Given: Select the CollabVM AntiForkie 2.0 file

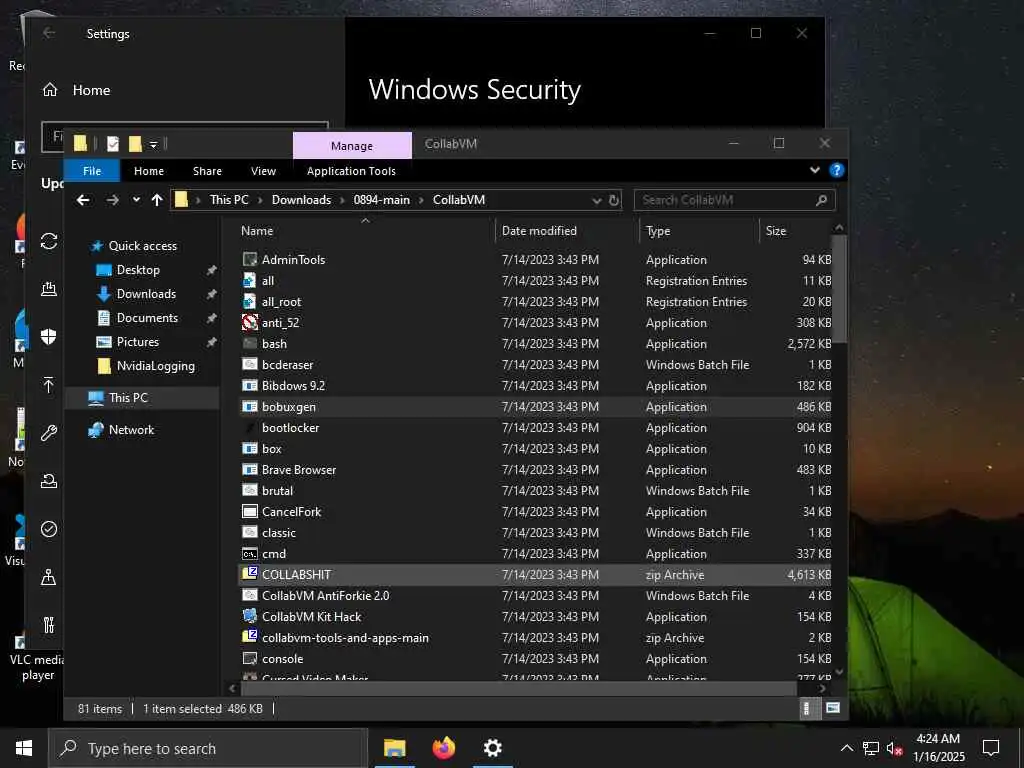Looking at the screenshot, I should click(536, 596).
